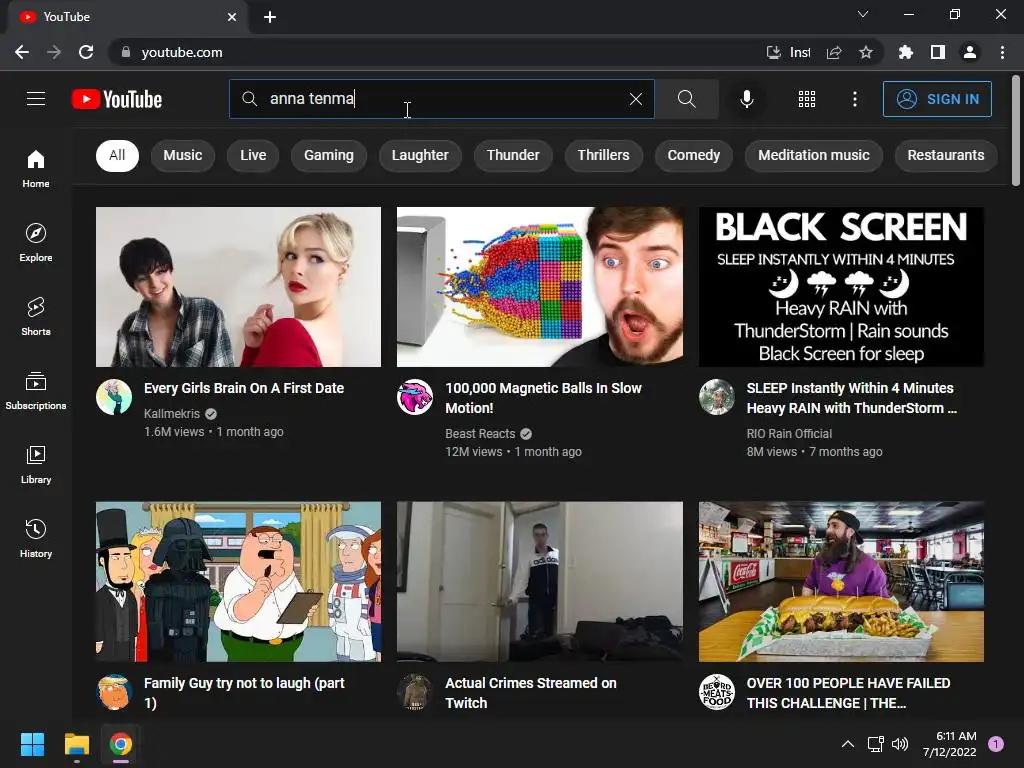Open Actual Crimes Streamed thumbnail
This screenshot has width=1024, height=768.
tap(540, 582)
